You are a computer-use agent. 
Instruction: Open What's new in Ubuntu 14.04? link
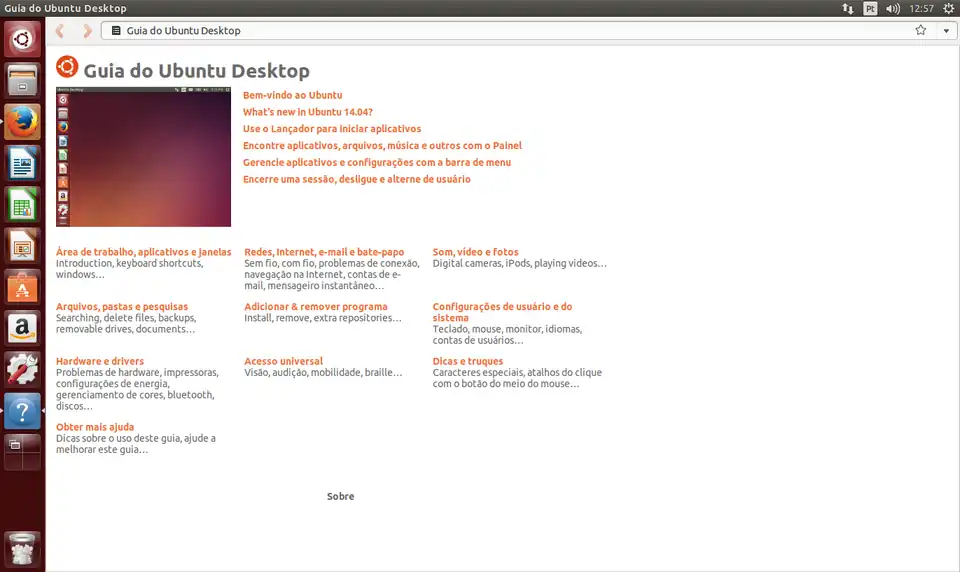pos(308,112)
